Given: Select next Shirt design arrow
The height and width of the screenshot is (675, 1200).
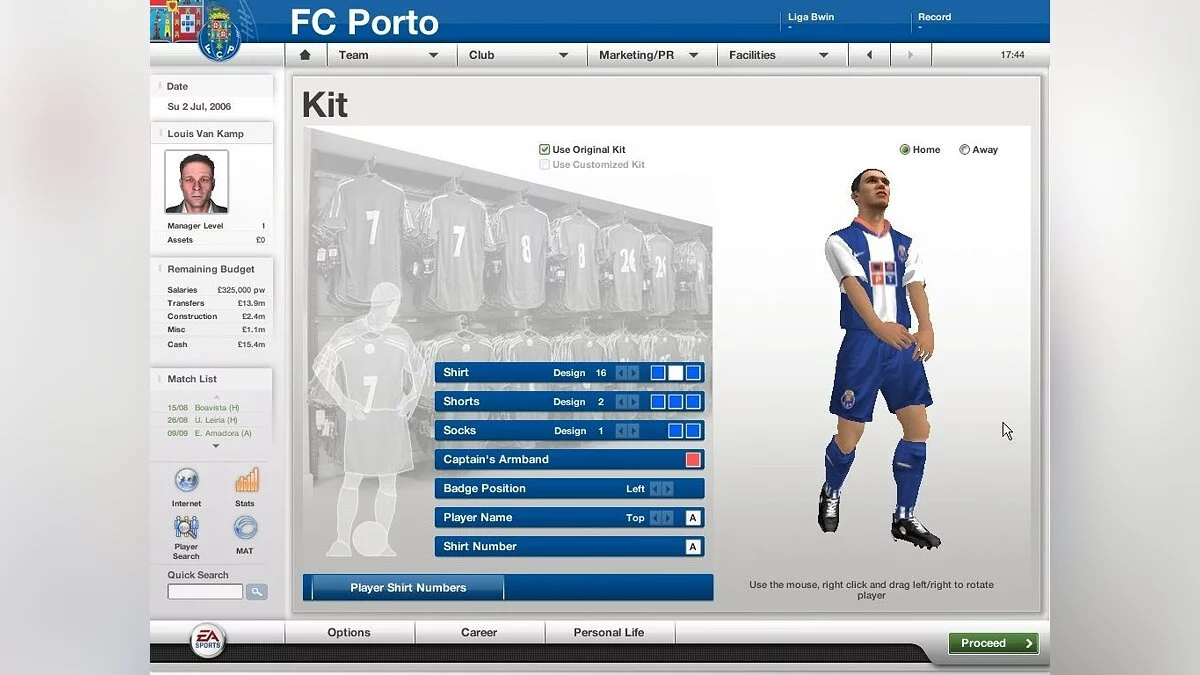Looking at the screenshot, I should click(x=633, y=373).
